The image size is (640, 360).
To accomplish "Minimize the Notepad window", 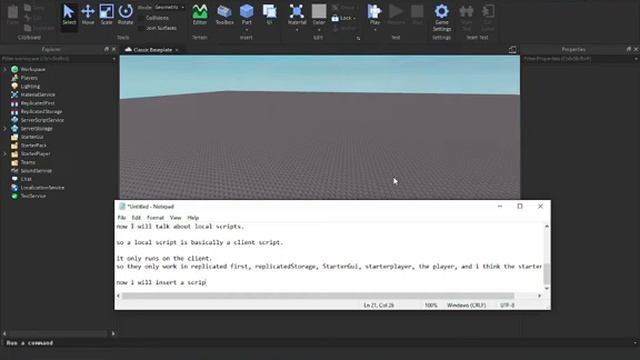I will click(x=500, y=207).
